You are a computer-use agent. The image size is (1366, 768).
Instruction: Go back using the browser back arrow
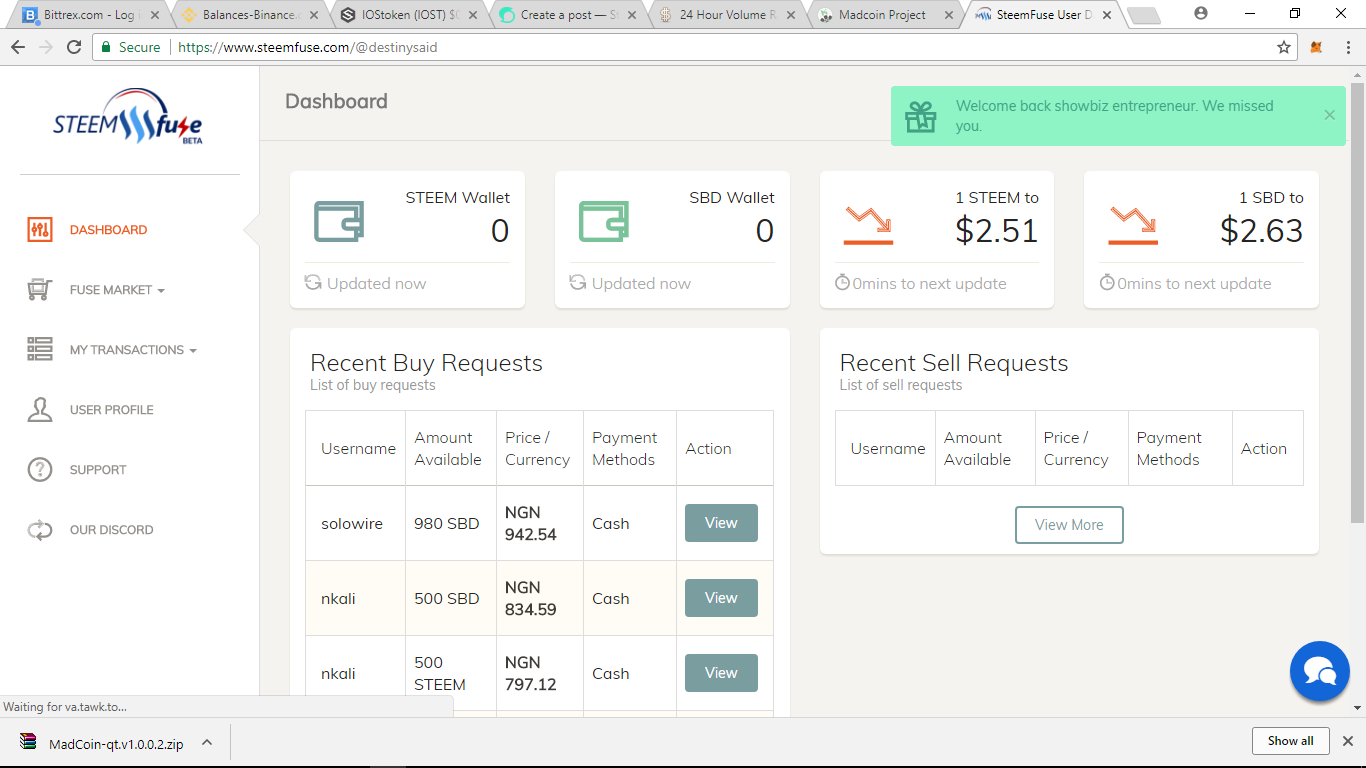(x=18, y=47)
